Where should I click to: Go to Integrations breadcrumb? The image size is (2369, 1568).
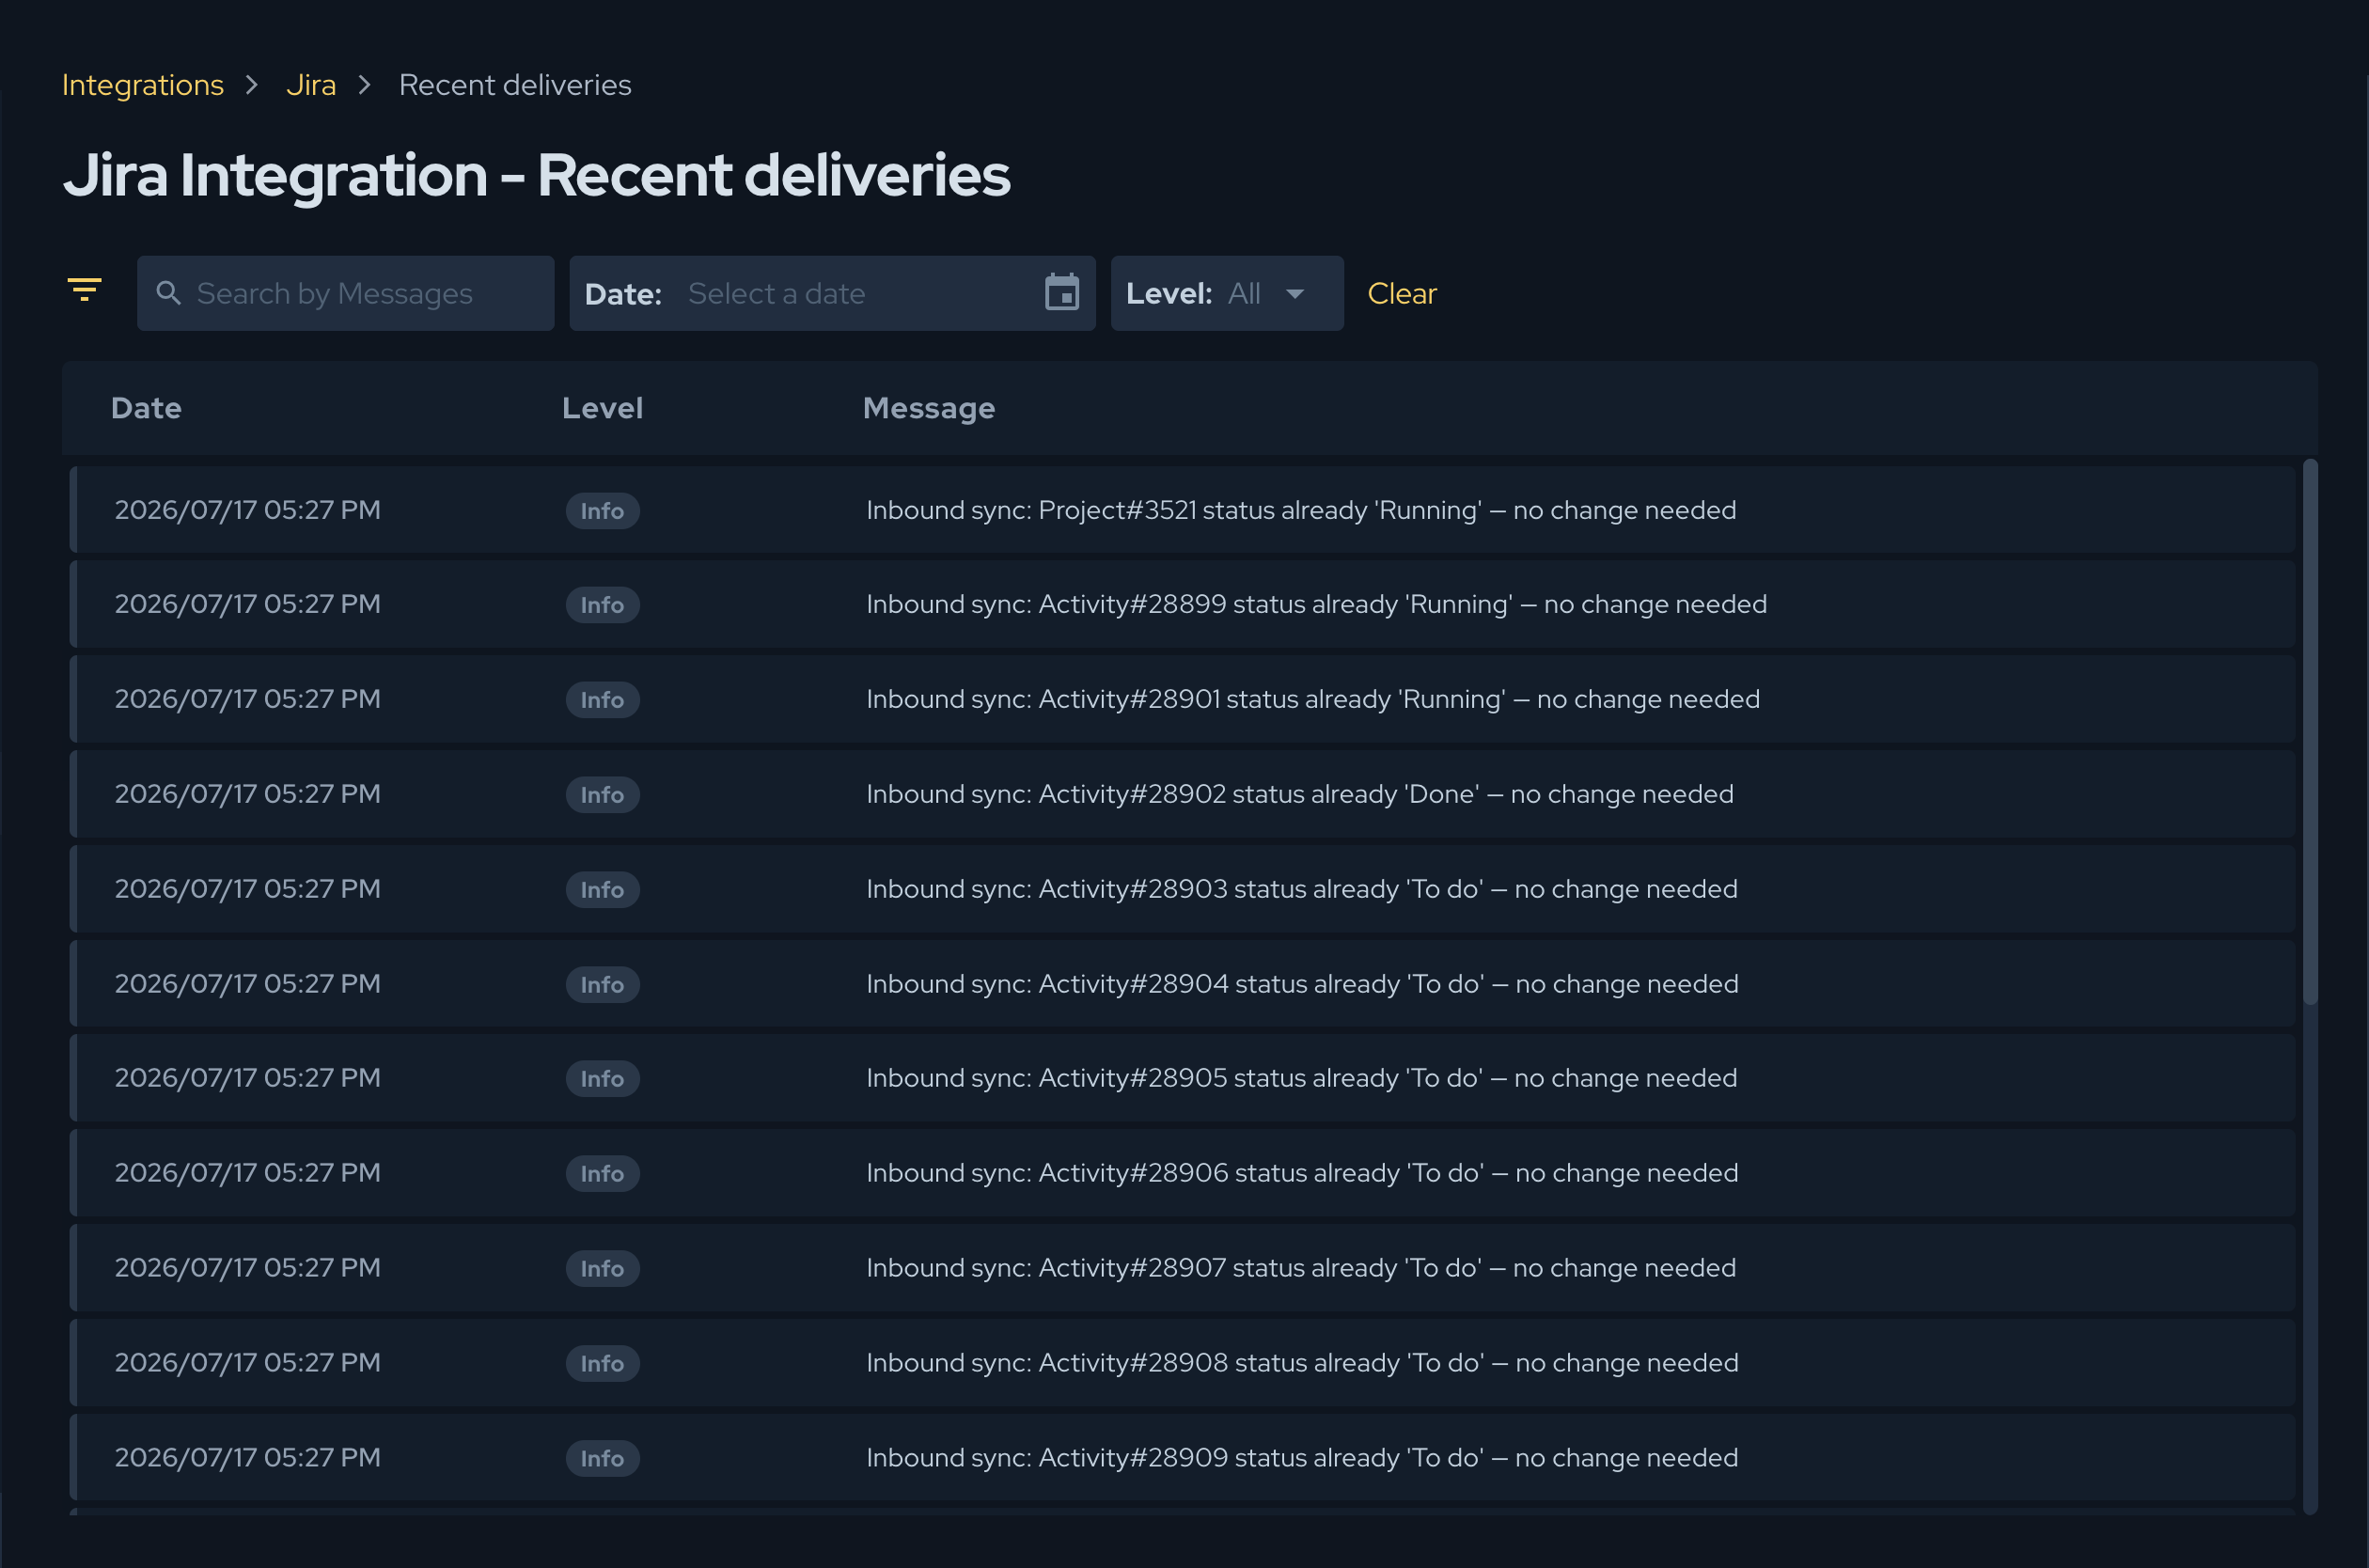[143, 85]
